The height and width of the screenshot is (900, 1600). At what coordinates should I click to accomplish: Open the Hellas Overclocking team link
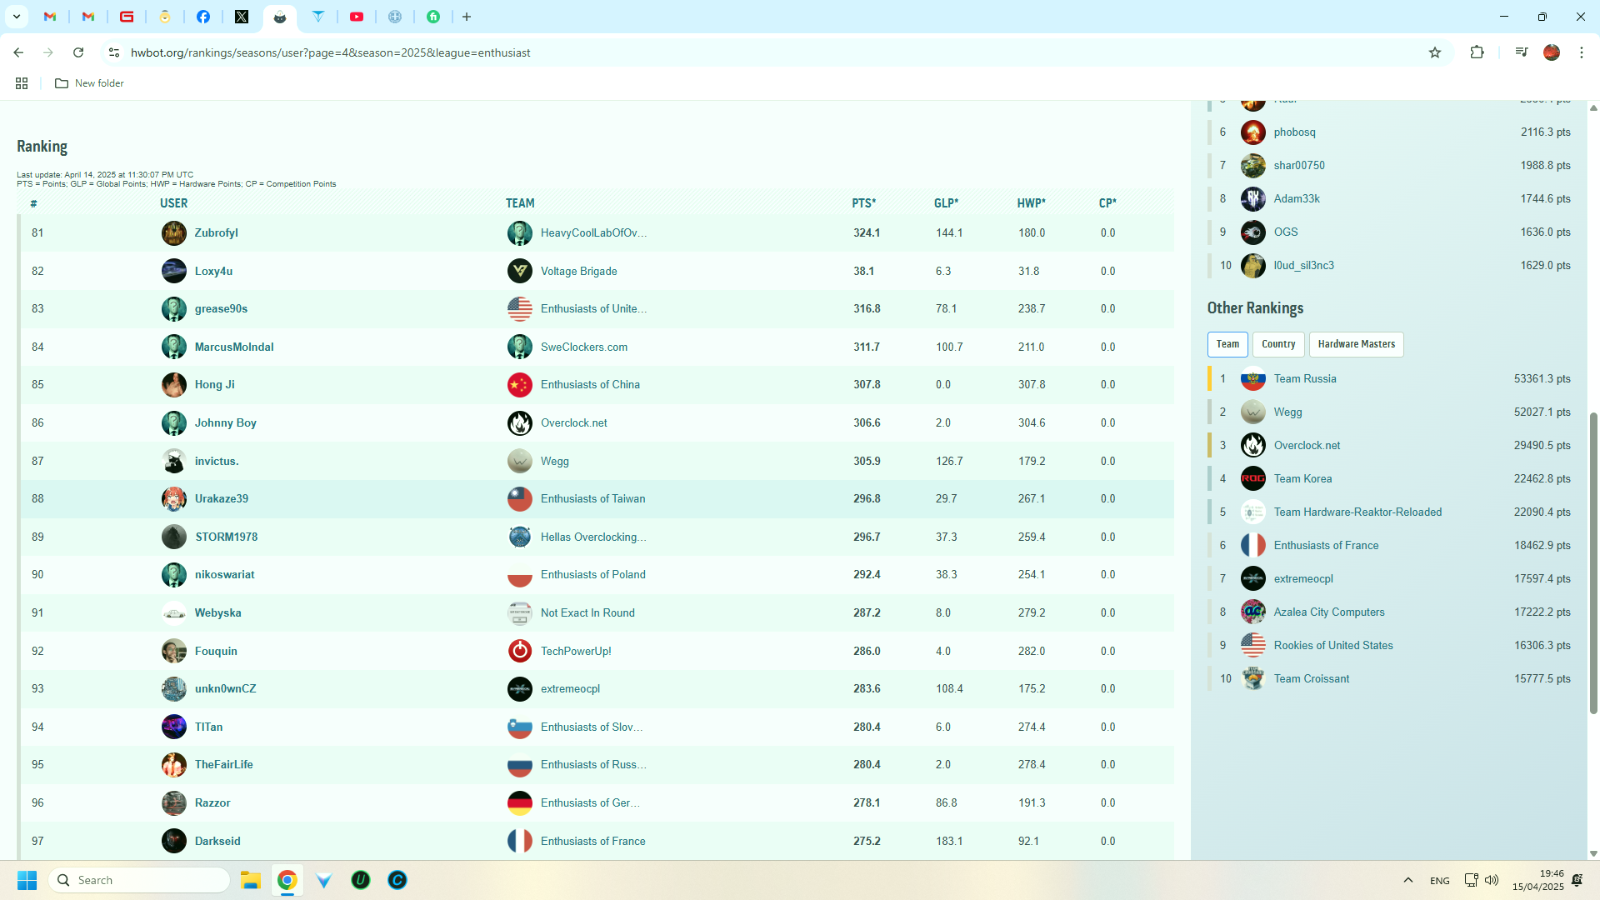point(593,537)
